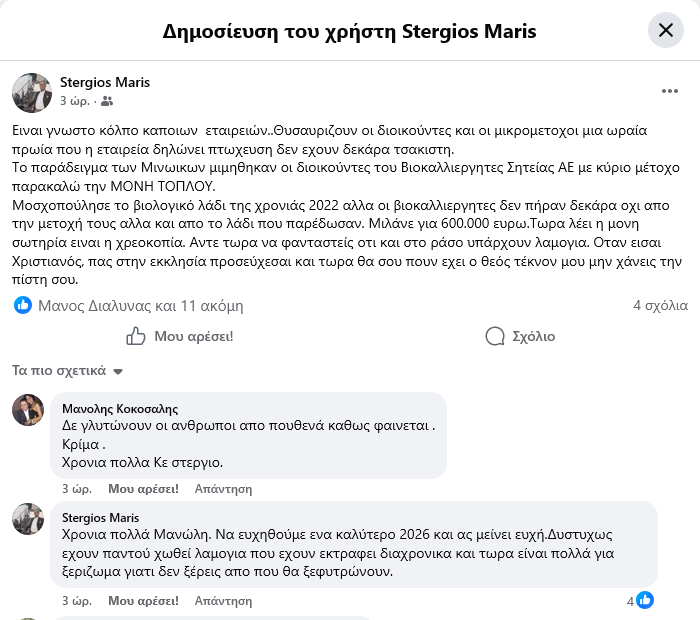This screenshot has width=700, height=620.
Task: Click the audience privacy icon next to 3 ώρ.
Action: 108,101
